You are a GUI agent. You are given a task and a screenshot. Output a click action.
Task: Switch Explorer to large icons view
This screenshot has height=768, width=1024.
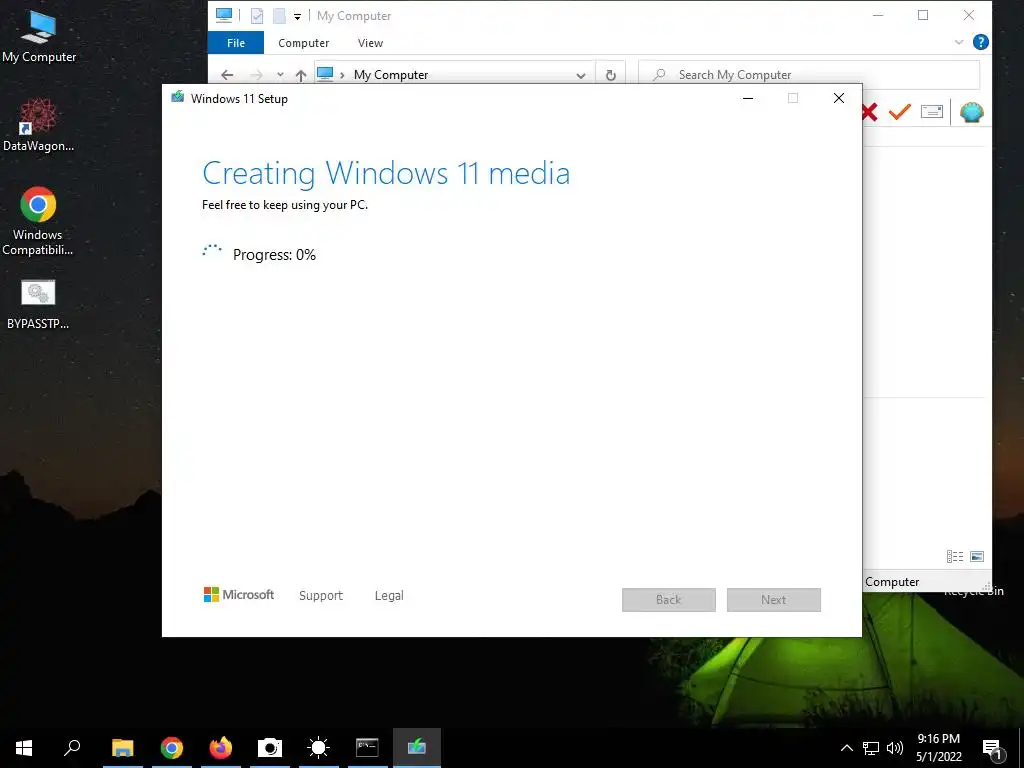[x=977, y=556]
